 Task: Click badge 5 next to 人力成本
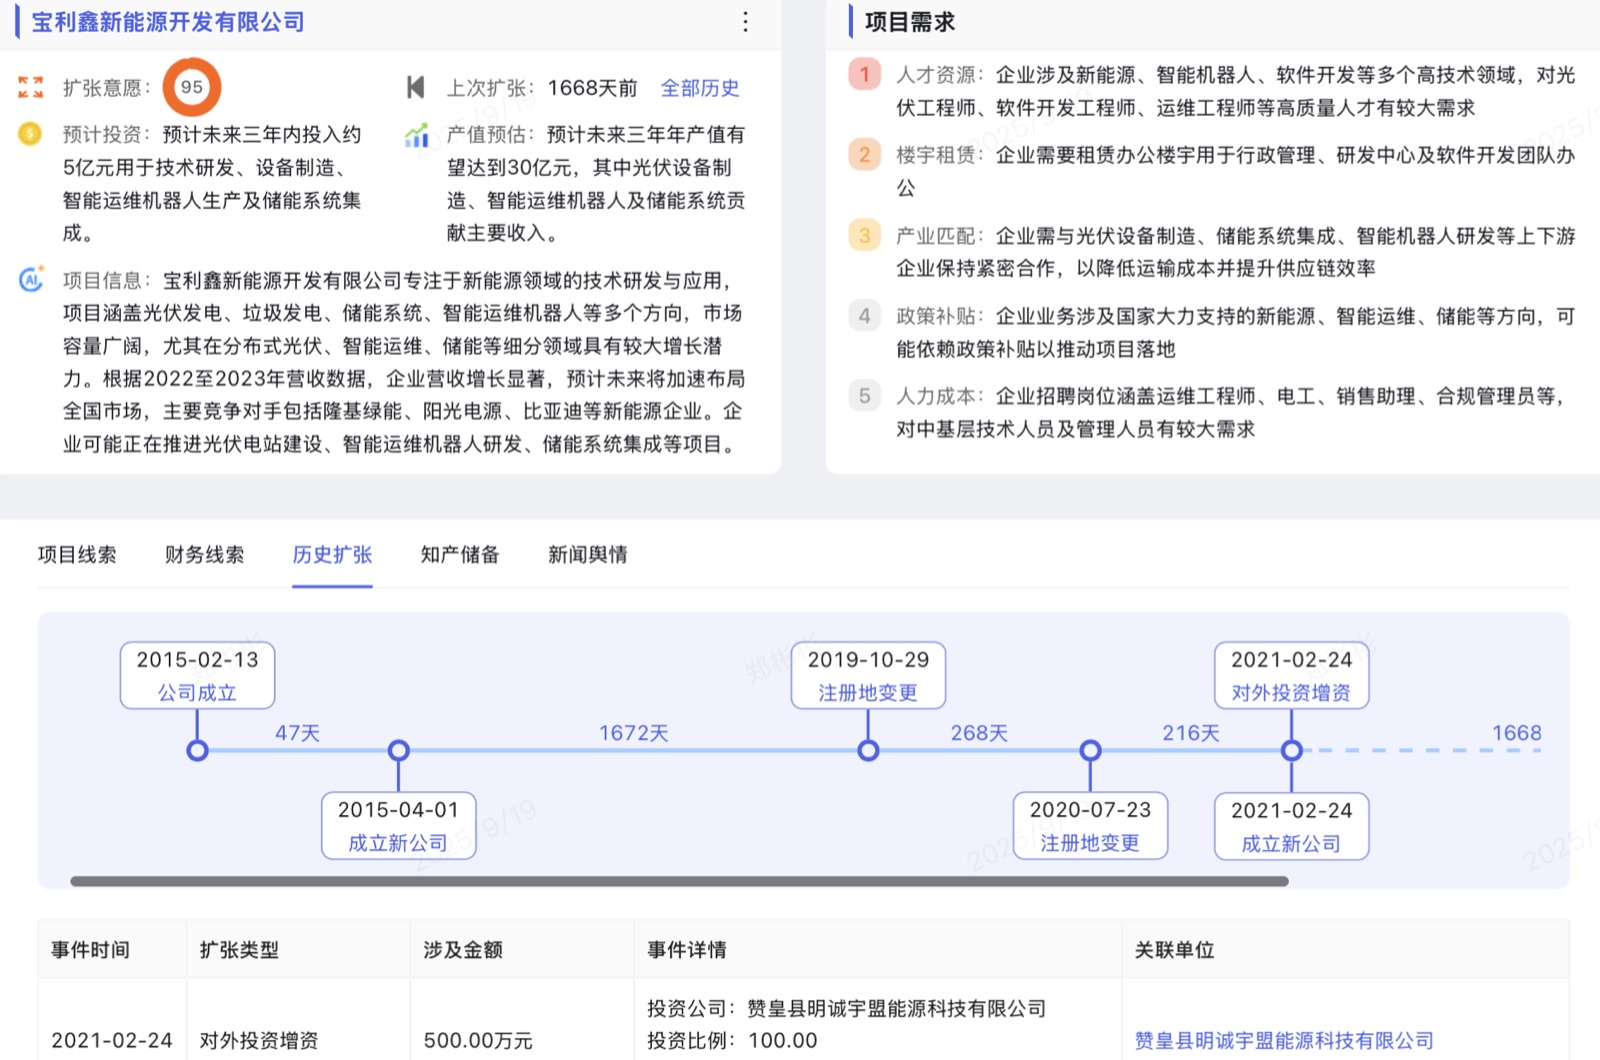click(865, 396)
